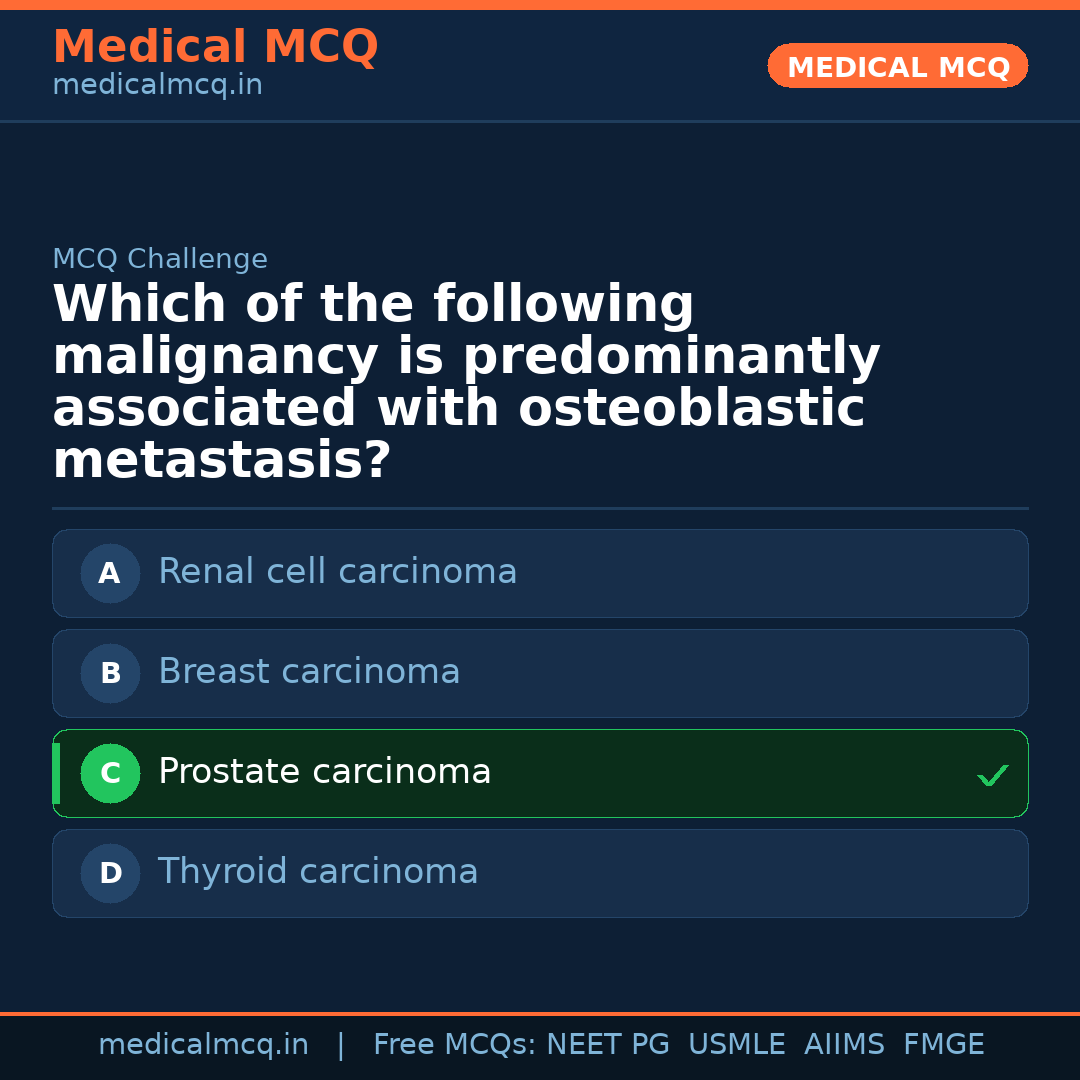Click the orange MEDICAL MCQ badge
1080x1080 pixels.
tap(898, 67)
